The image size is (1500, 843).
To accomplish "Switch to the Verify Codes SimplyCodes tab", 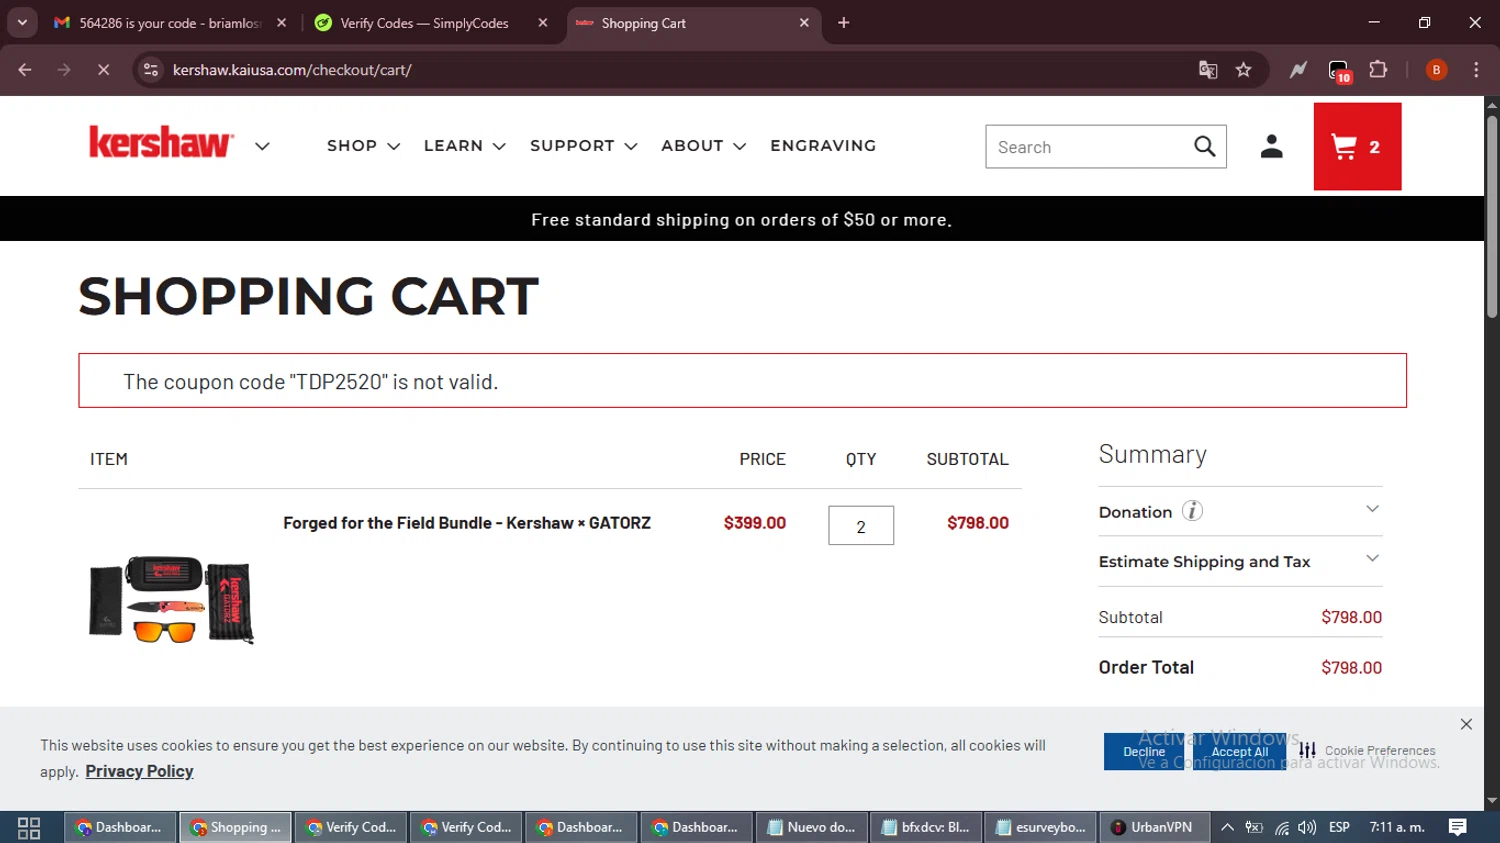I will point(424,23).
